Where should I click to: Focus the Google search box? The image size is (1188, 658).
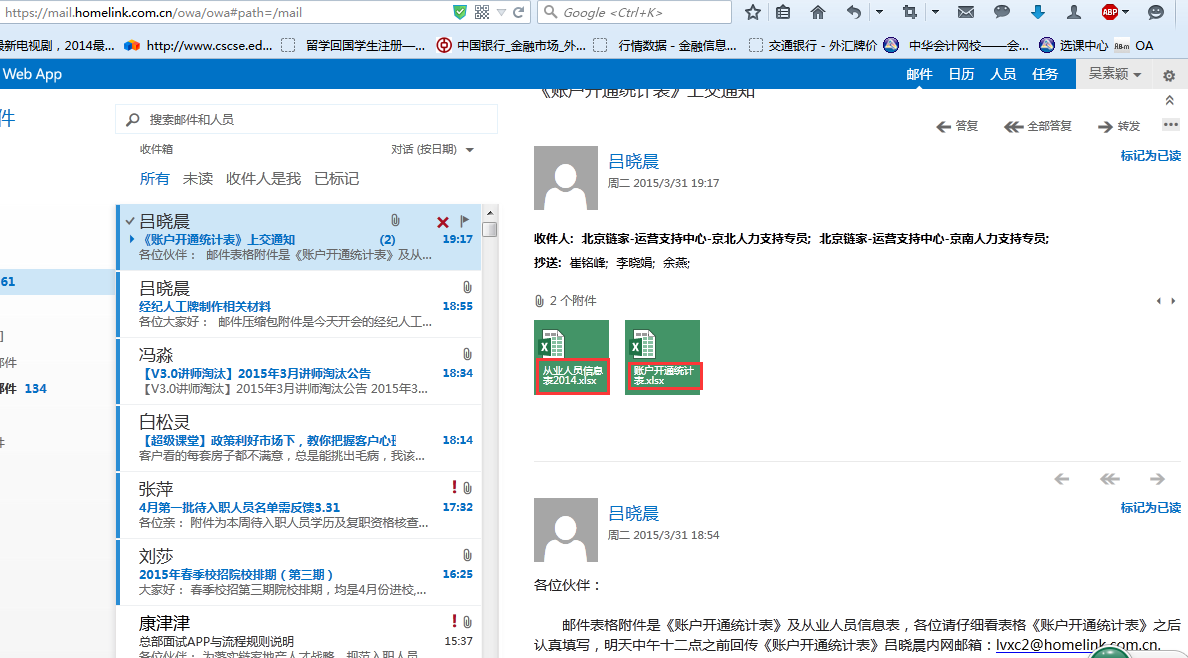pos(635,12)
